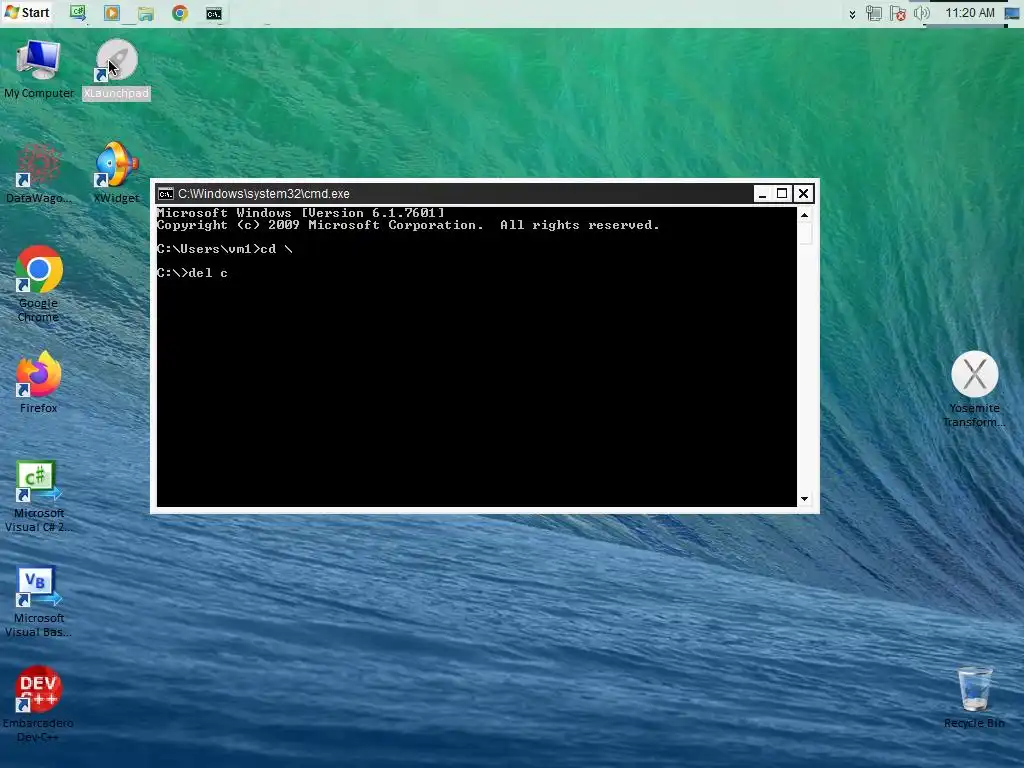Viewport: 1024px width, 768px height.
Task: Click the show desktop monitor icon
Action: 1012,13
